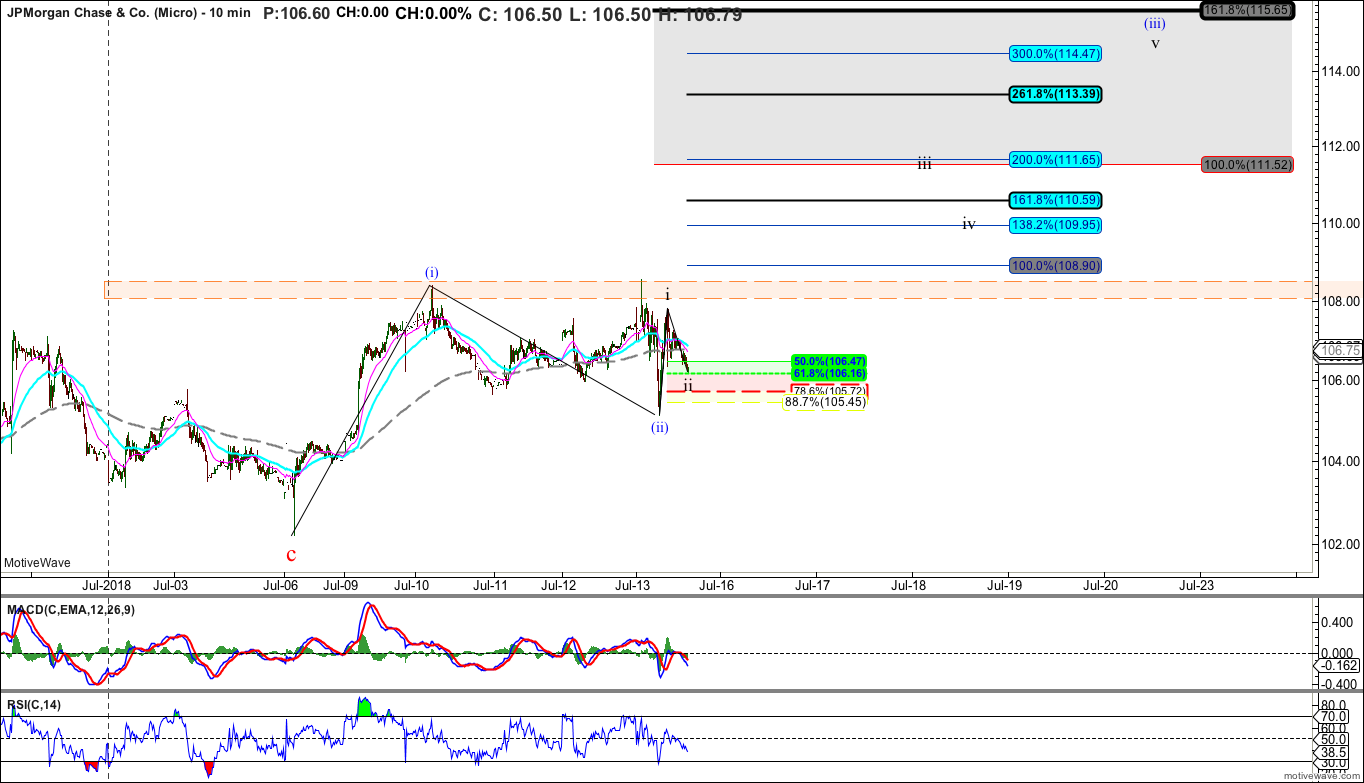The height and width of the screenshot is (783, 1364).
Task: Click the 110.00 price axis label
Action: pyautogui.click(x=1340, y=224)
